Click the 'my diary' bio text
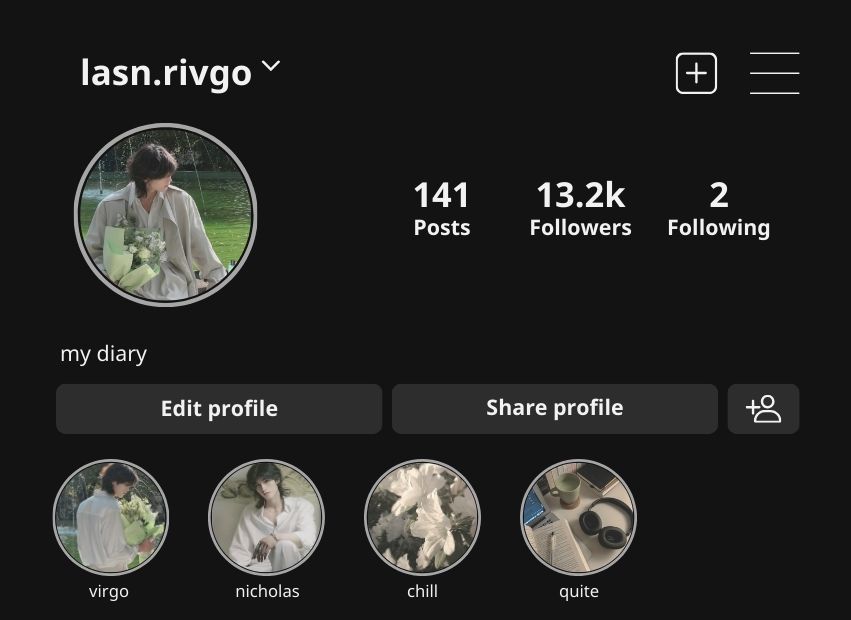This screenshot has height=620, width=851. click(x=104, y=355)
